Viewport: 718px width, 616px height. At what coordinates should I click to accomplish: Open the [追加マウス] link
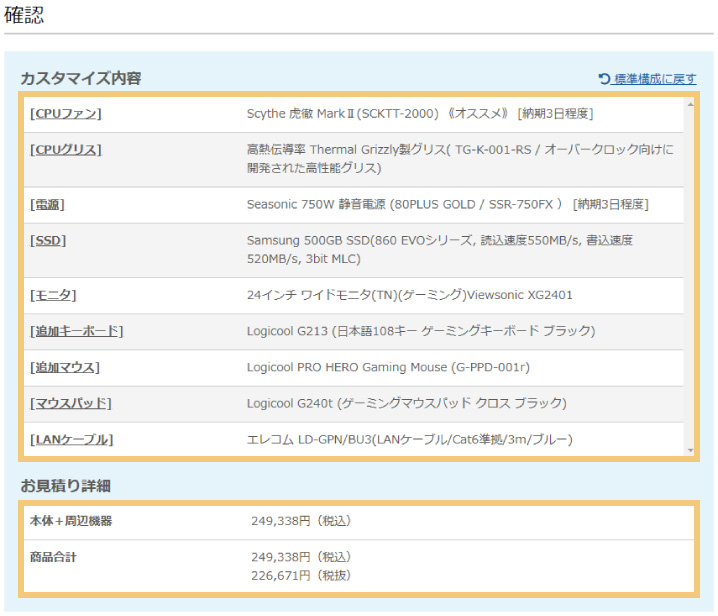(x=65, y=367)
